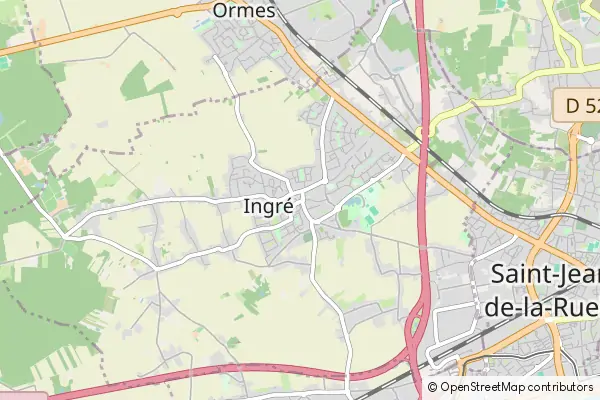
Task: Select the Ingré town label
Action: 268,206
